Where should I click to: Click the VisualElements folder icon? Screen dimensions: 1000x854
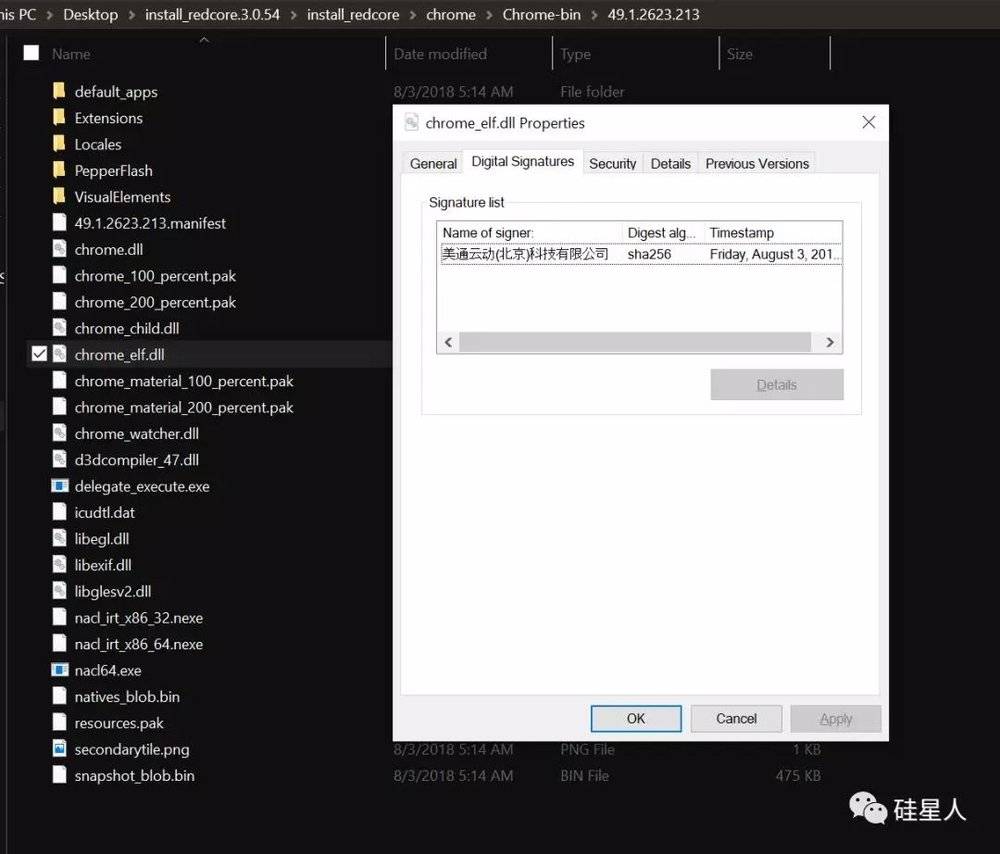[x=59, y=196]
